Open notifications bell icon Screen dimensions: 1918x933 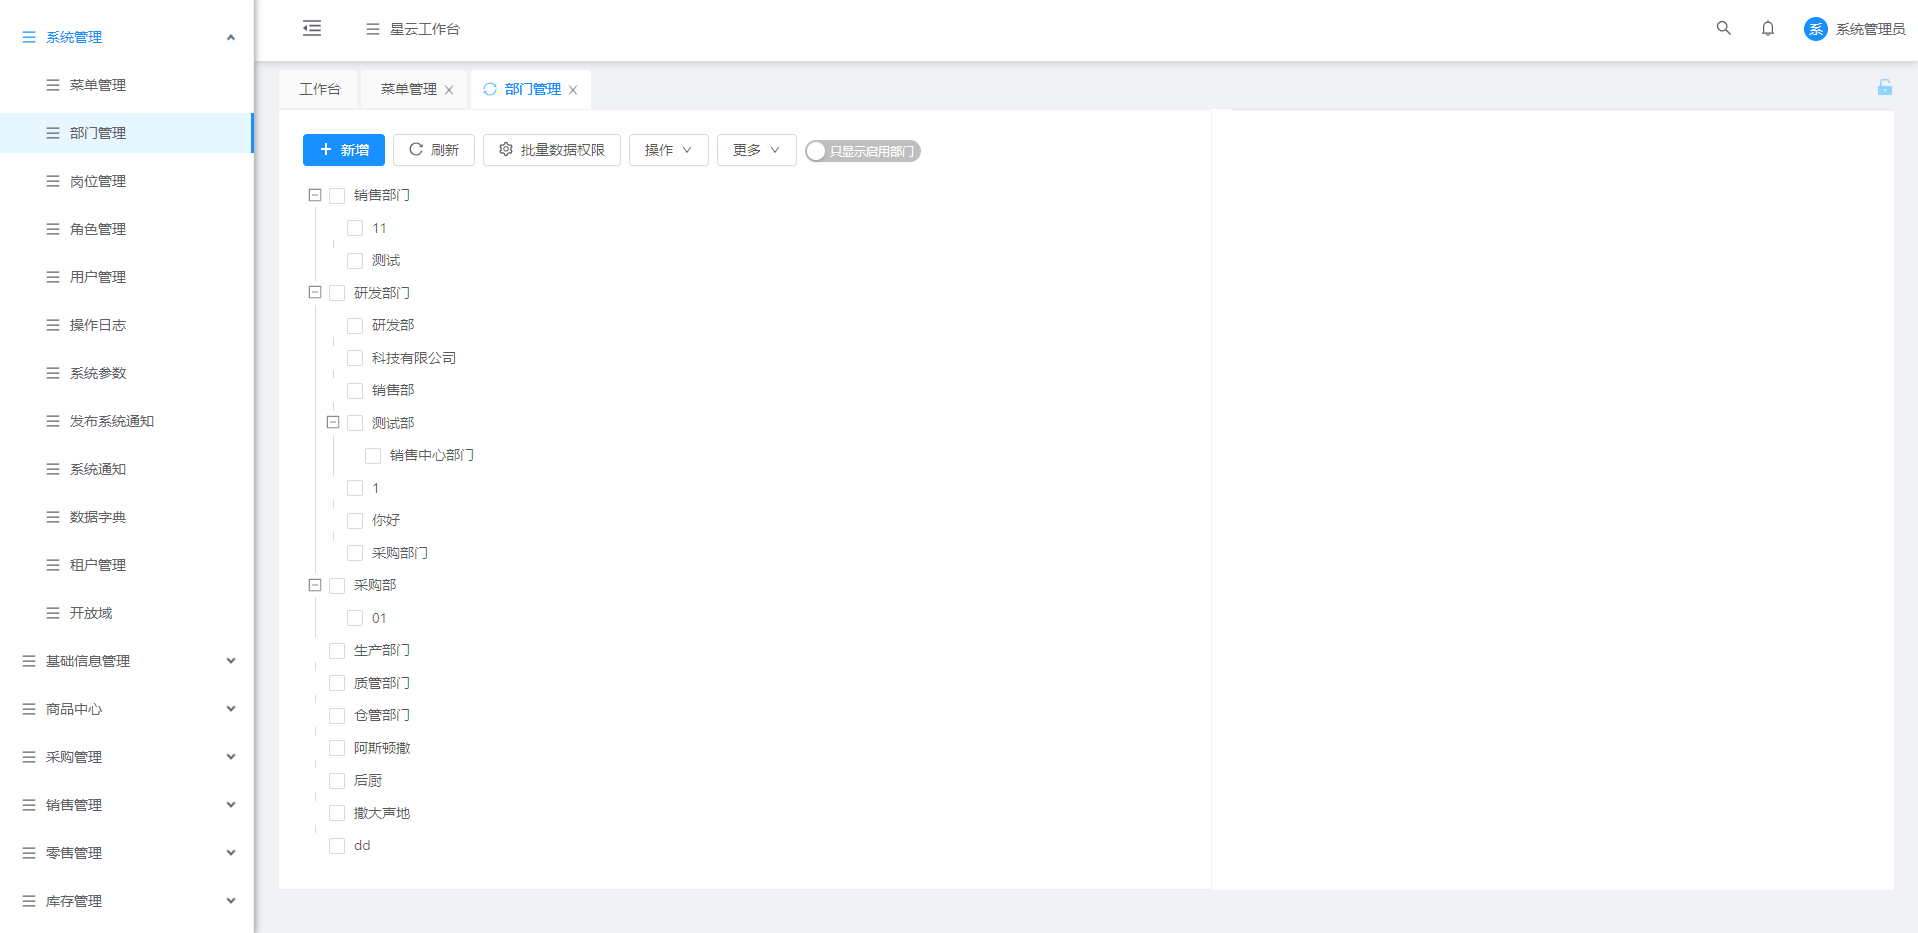(x=1768, y=28)
